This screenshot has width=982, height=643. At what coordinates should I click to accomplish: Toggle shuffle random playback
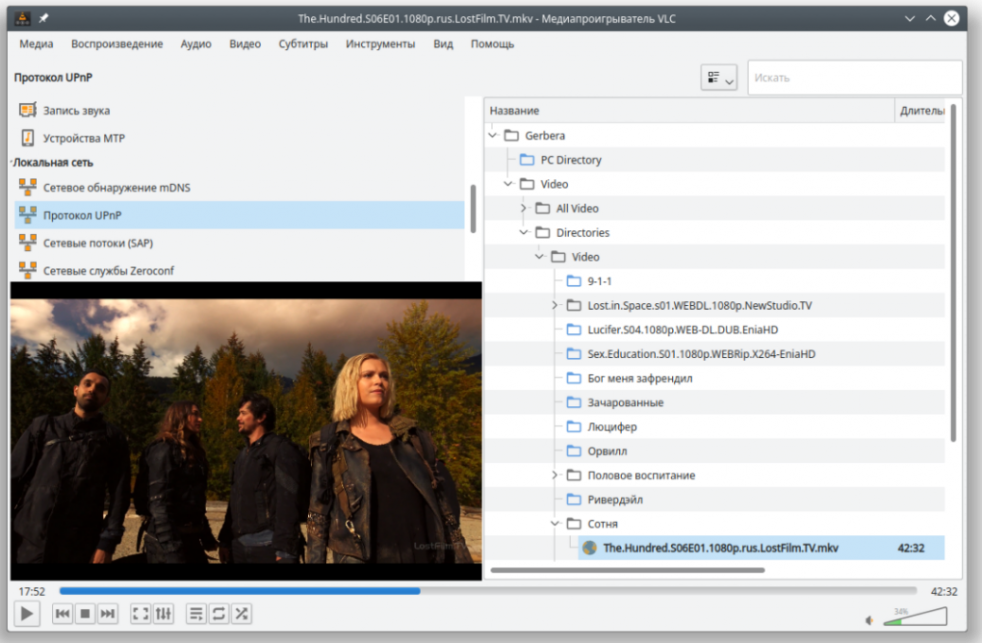tap(241, 614)
